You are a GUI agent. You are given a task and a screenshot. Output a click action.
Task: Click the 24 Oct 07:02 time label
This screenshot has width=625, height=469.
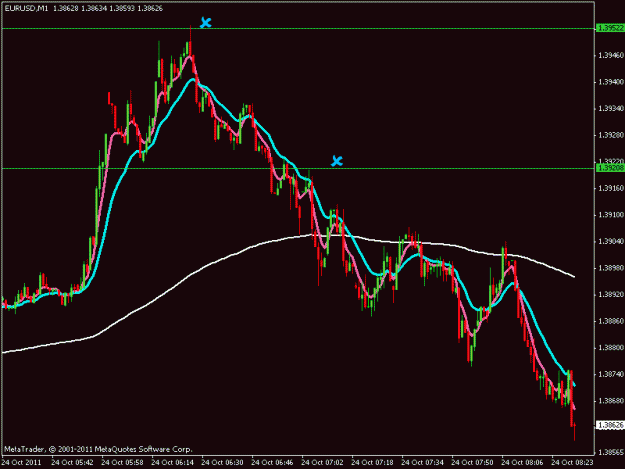[x=322, y=462]
